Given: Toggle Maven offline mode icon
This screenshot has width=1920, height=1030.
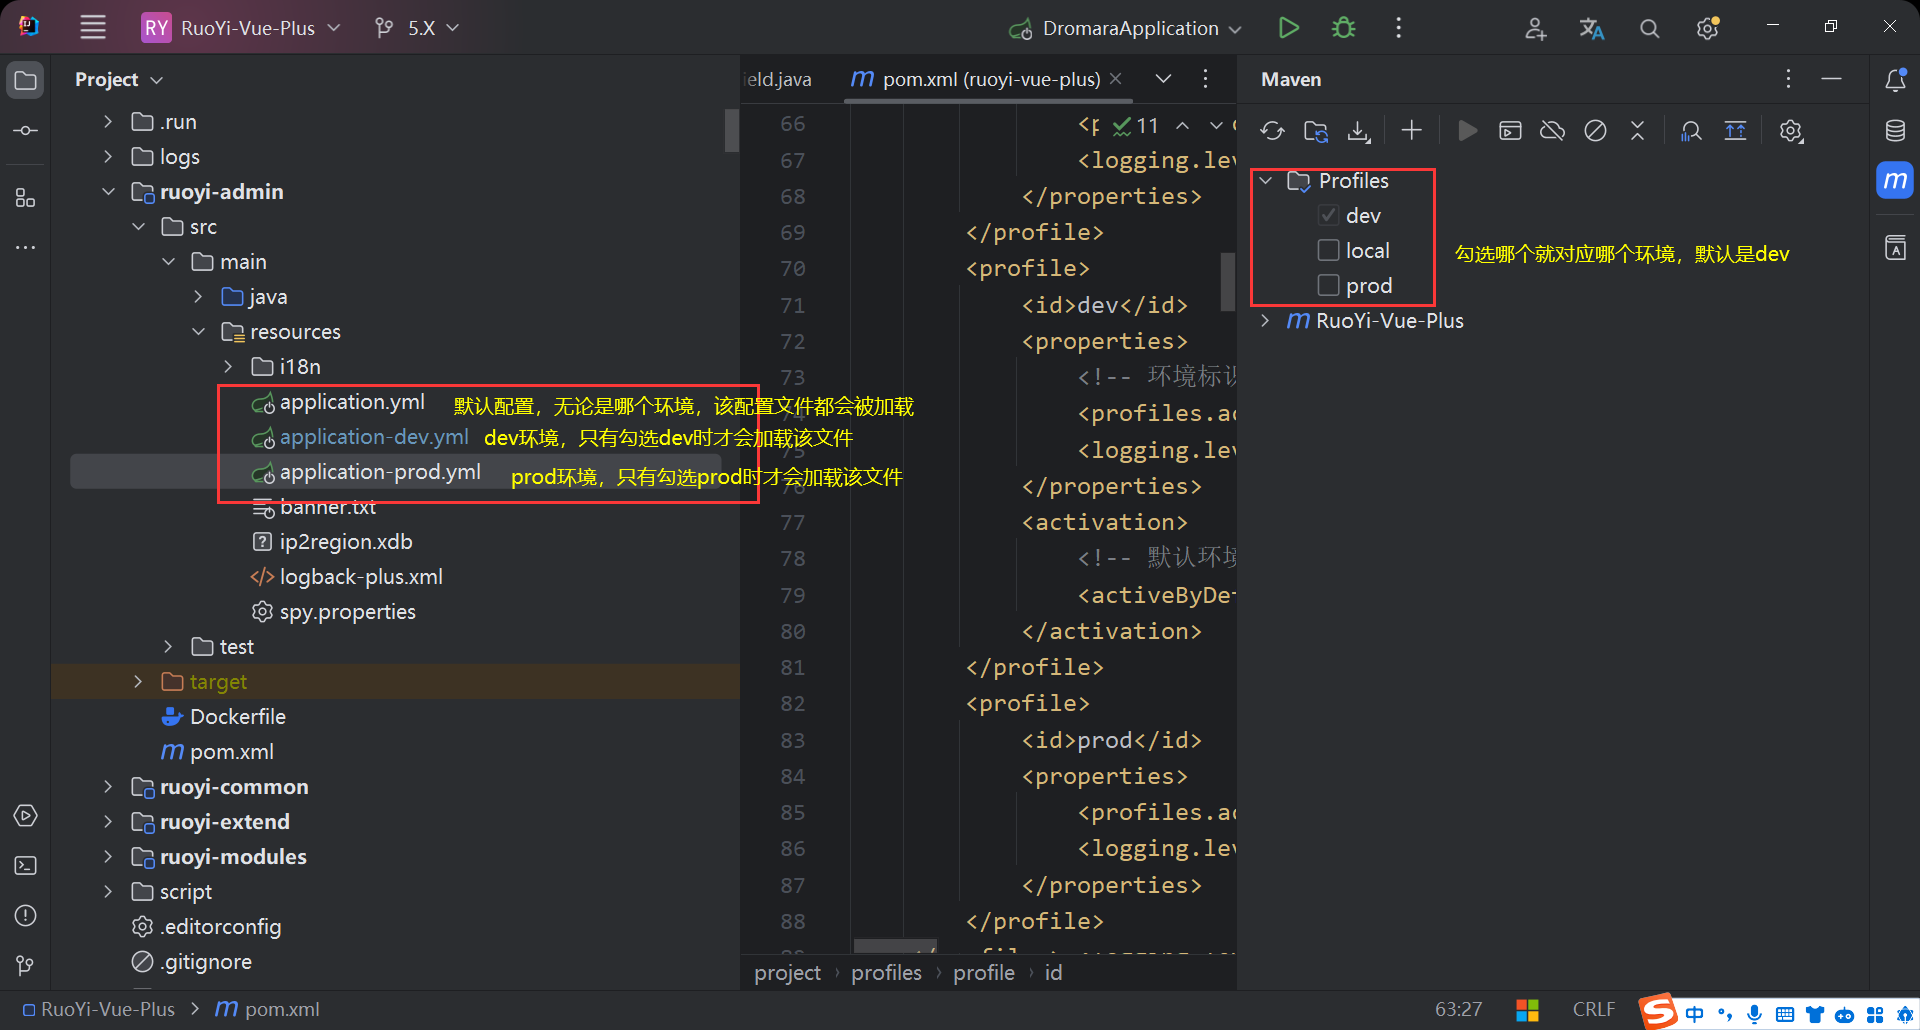Looking at the screenshot, I should point(1552,131).
